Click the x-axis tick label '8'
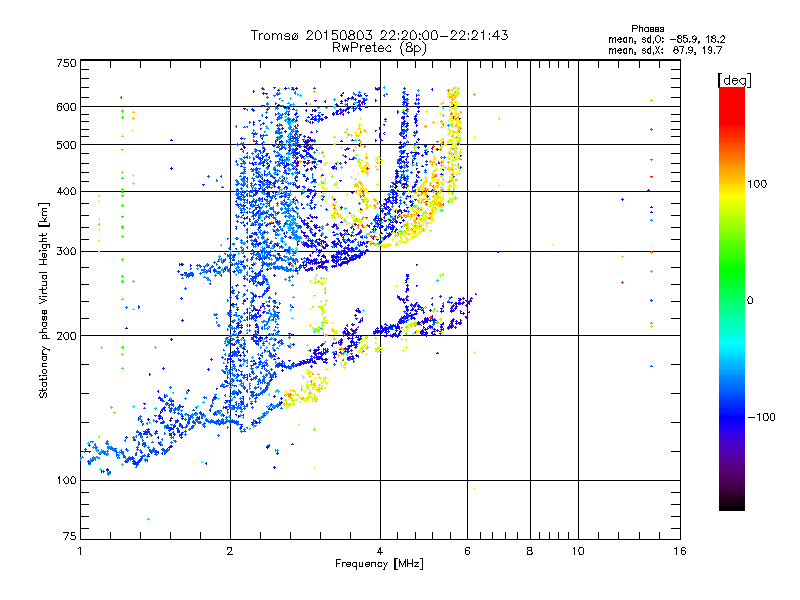 tap(530, 551)
